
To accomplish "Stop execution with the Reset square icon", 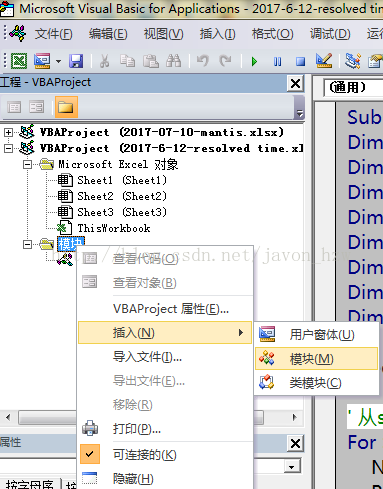I will [x=300, y=62].
